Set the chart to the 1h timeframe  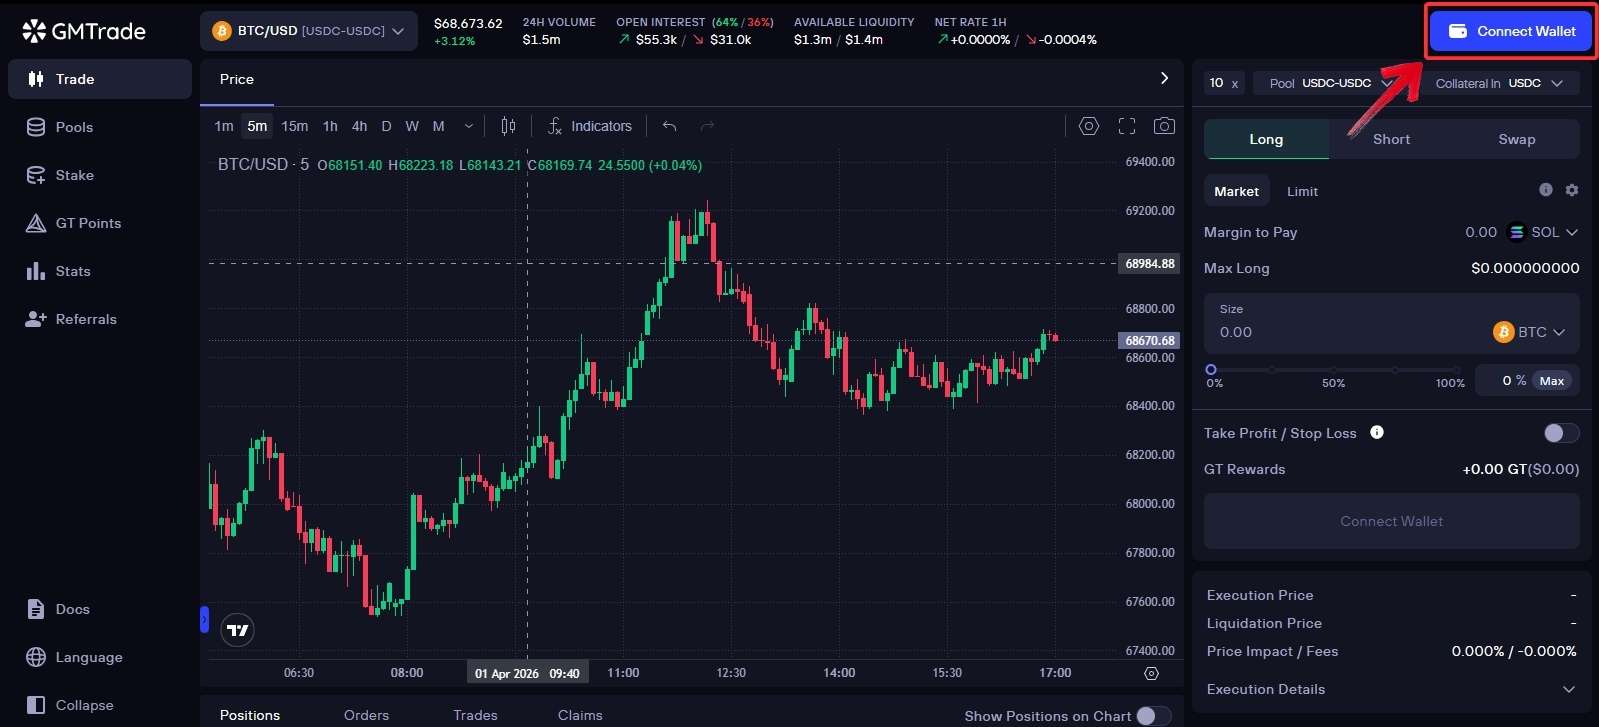(330, 126)
